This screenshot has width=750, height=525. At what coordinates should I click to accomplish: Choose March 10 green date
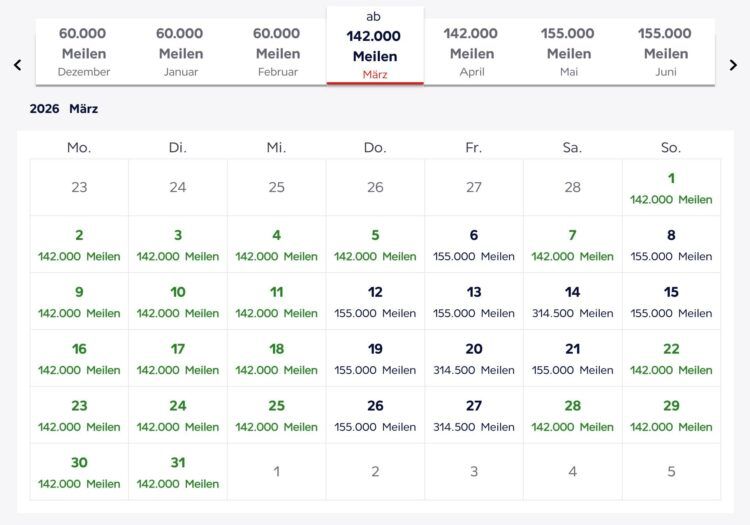tap(178, 302)
